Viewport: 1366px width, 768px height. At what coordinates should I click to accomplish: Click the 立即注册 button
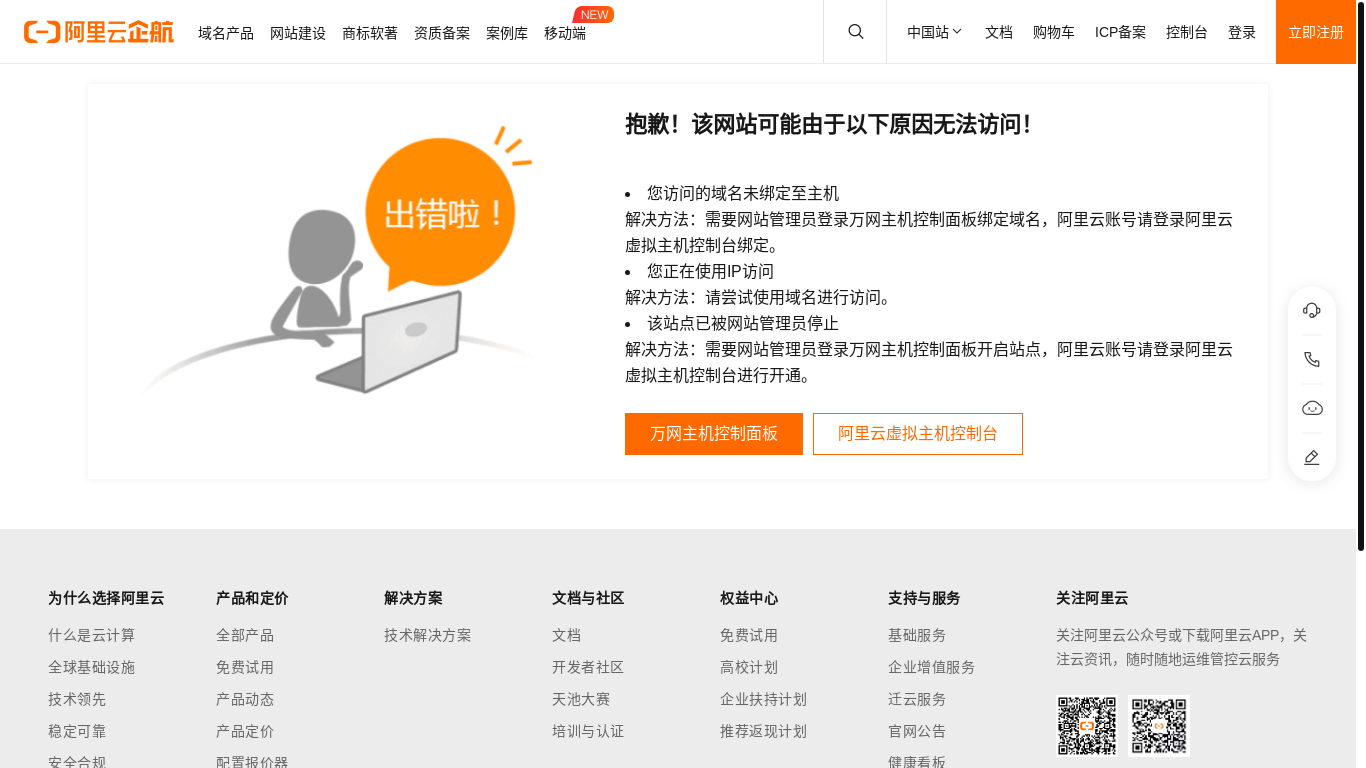pos(1316,32)
